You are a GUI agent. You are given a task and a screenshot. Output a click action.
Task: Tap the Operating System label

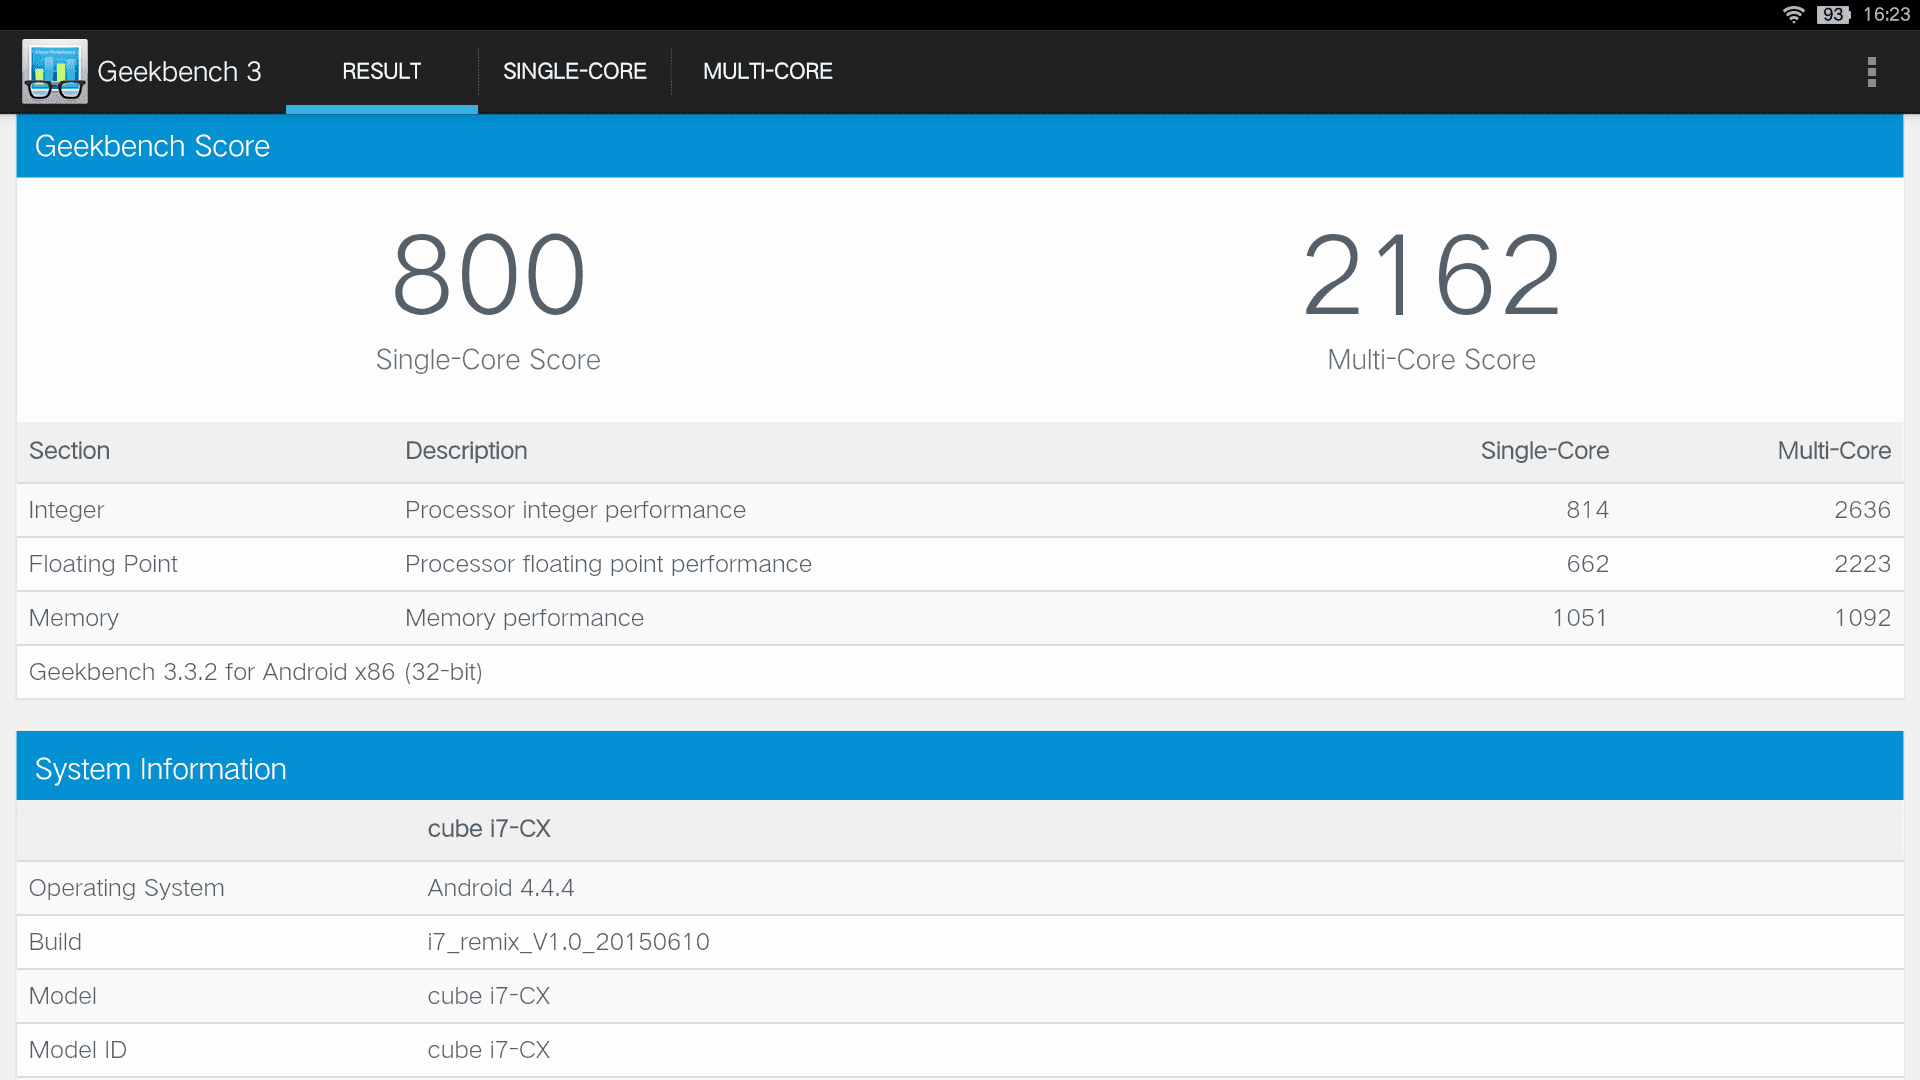click(x=126, y=888)
